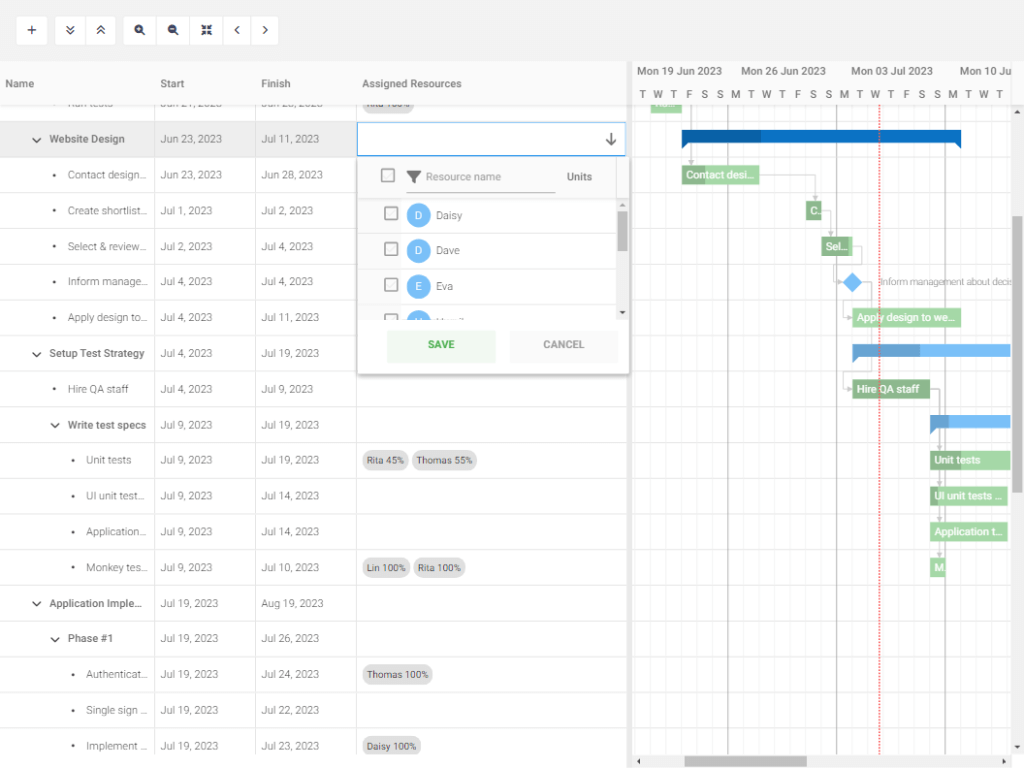1024x768 pixels.
Task: Click the Lin 100% resource chip
Action: point(386,568)
